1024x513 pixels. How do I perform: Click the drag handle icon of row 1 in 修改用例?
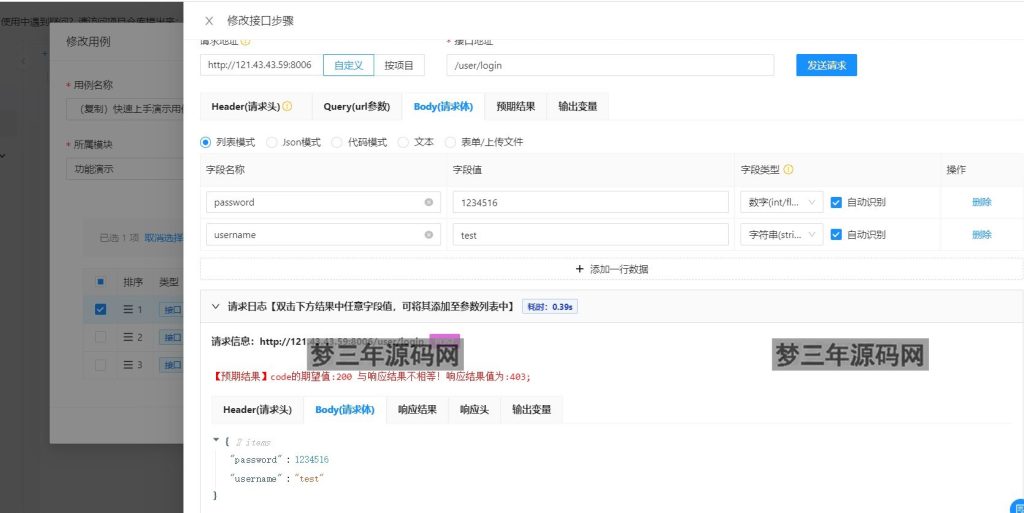[128, 309]
